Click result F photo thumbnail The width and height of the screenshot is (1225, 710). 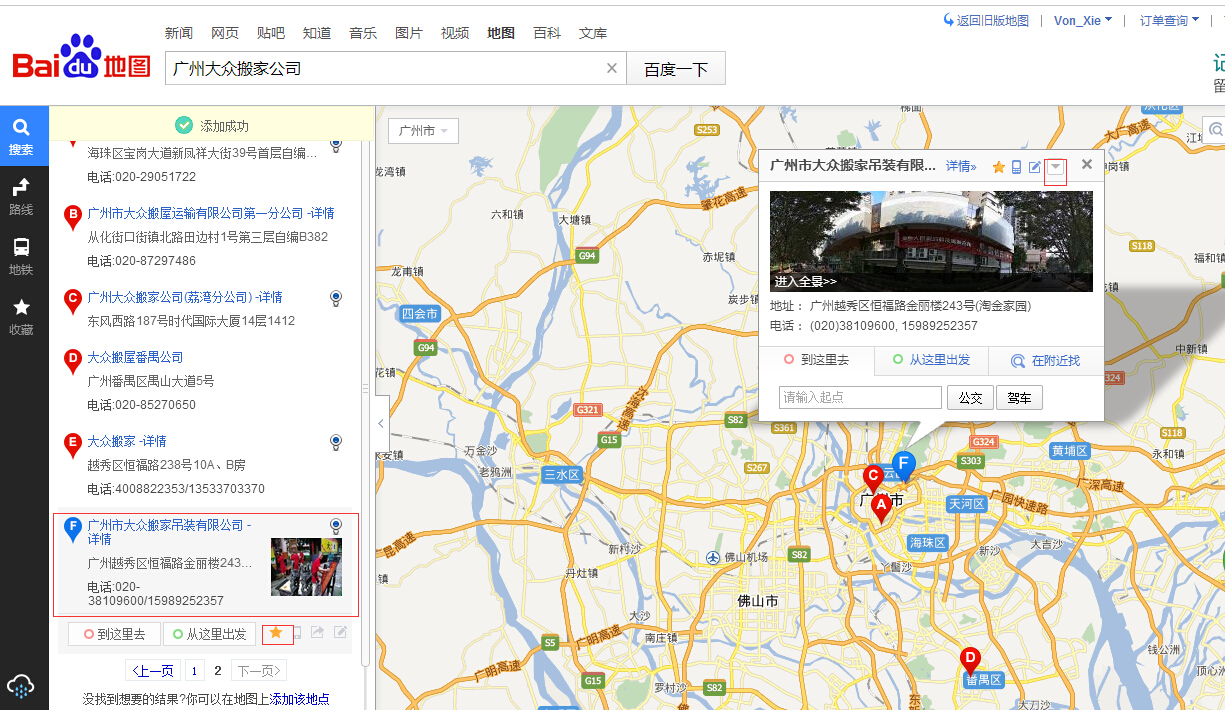[x=306, y=567]
